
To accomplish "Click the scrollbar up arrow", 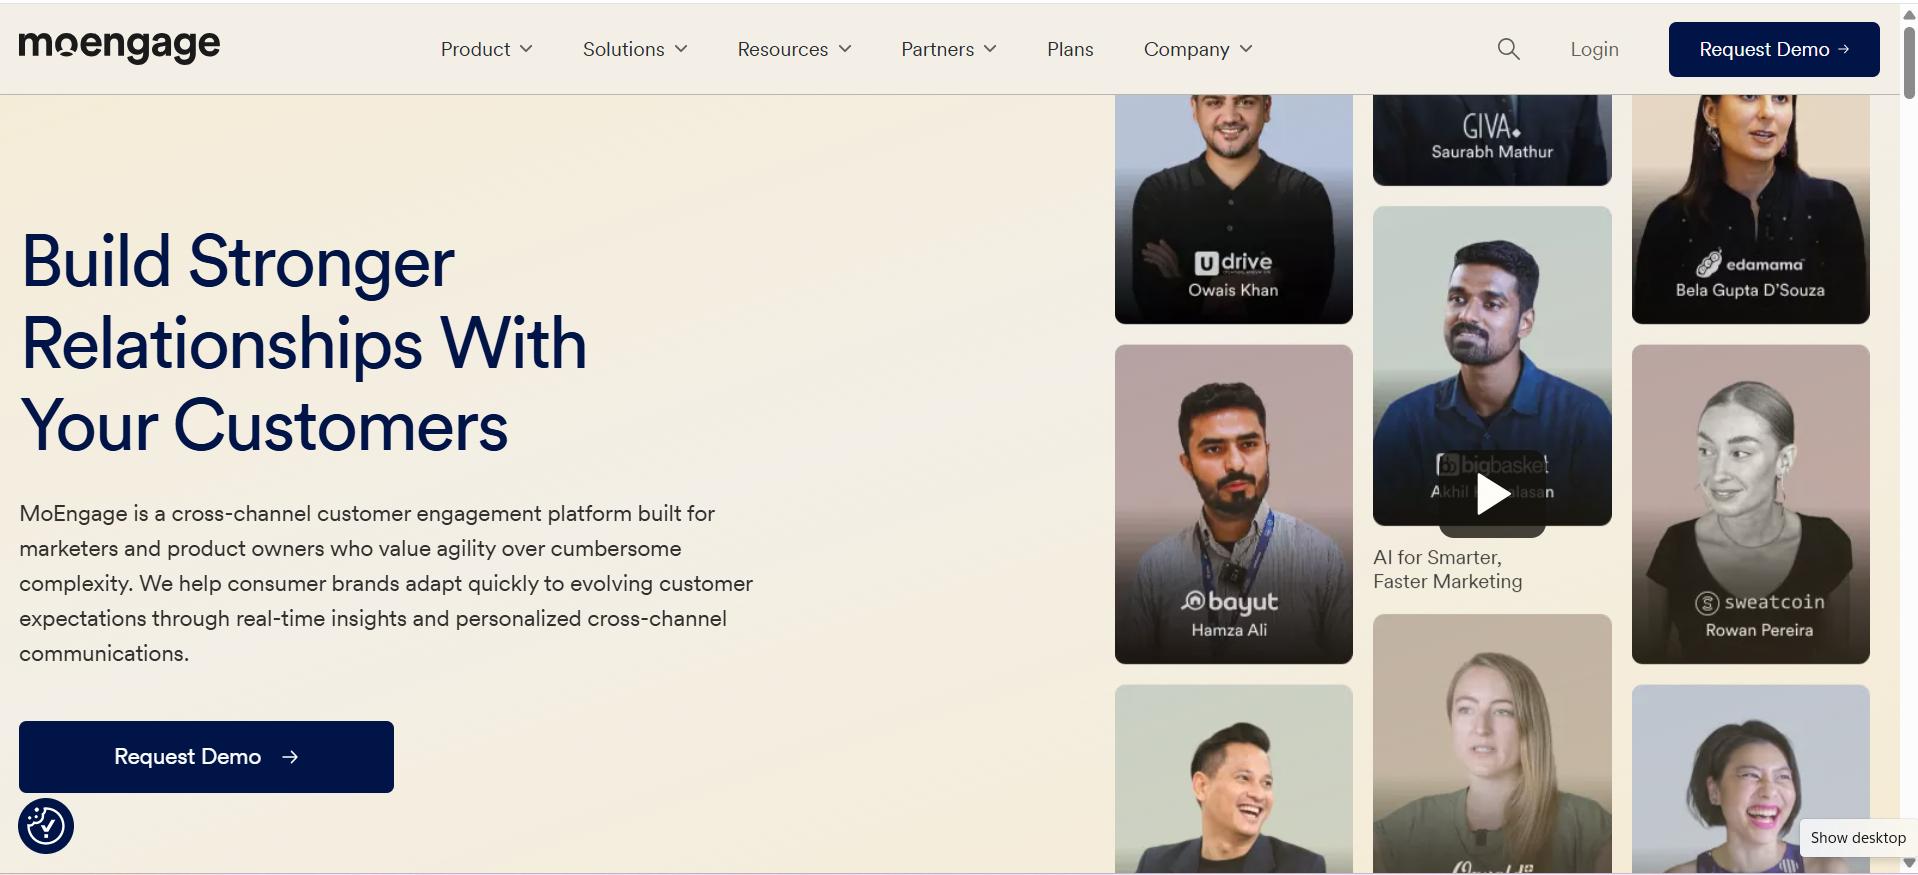I will (1909, 14).
